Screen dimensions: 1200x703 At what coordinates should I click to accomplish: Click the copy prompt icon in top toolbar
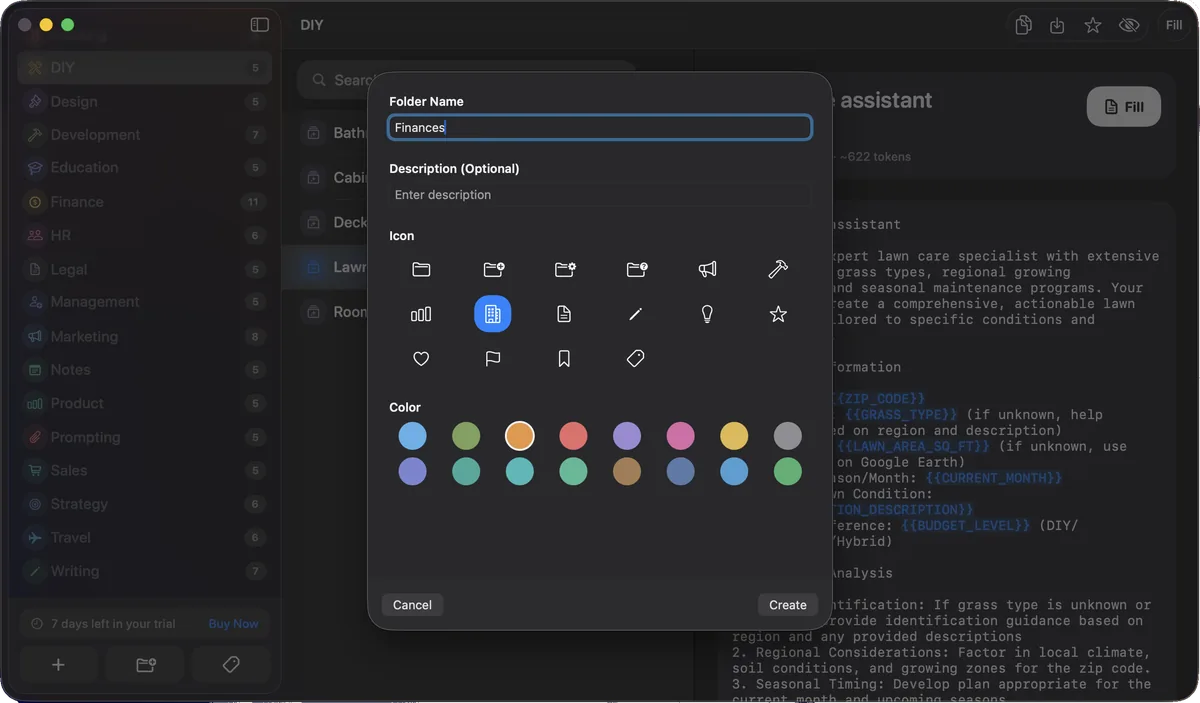[1023, 25]
